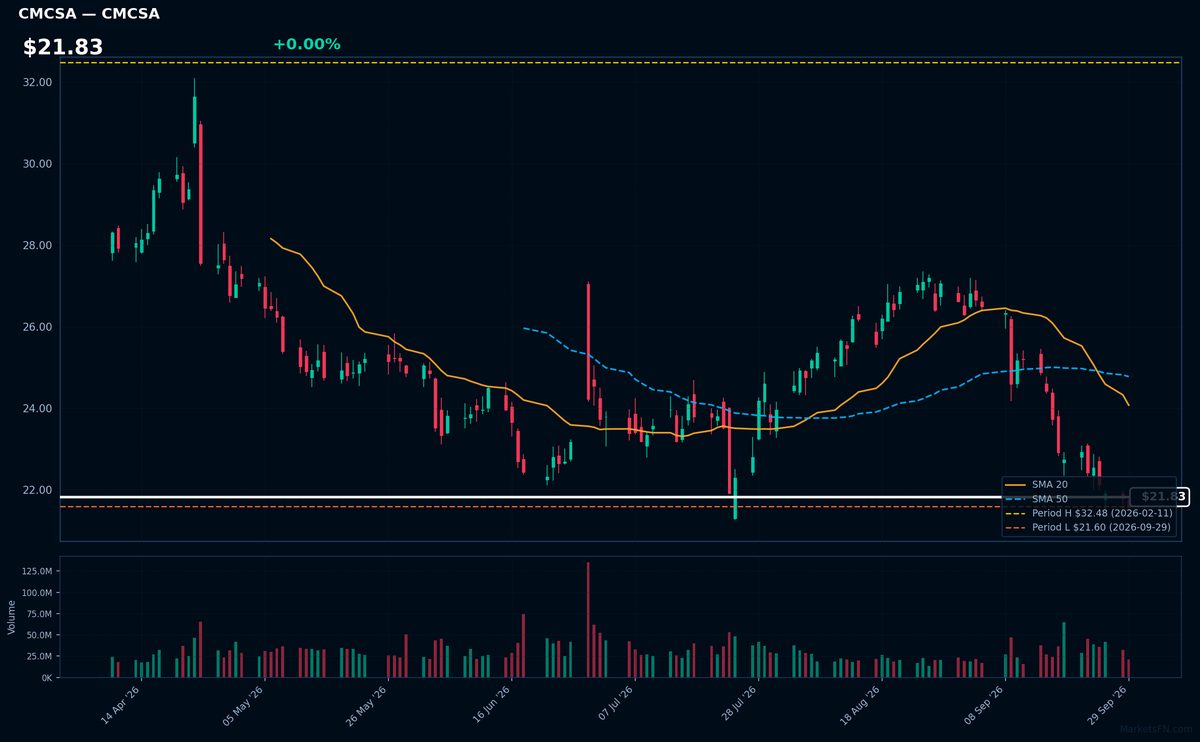Click the 24.00 price axis label
The width and height of the screenshot is (1200, 742).
(38, 409)
